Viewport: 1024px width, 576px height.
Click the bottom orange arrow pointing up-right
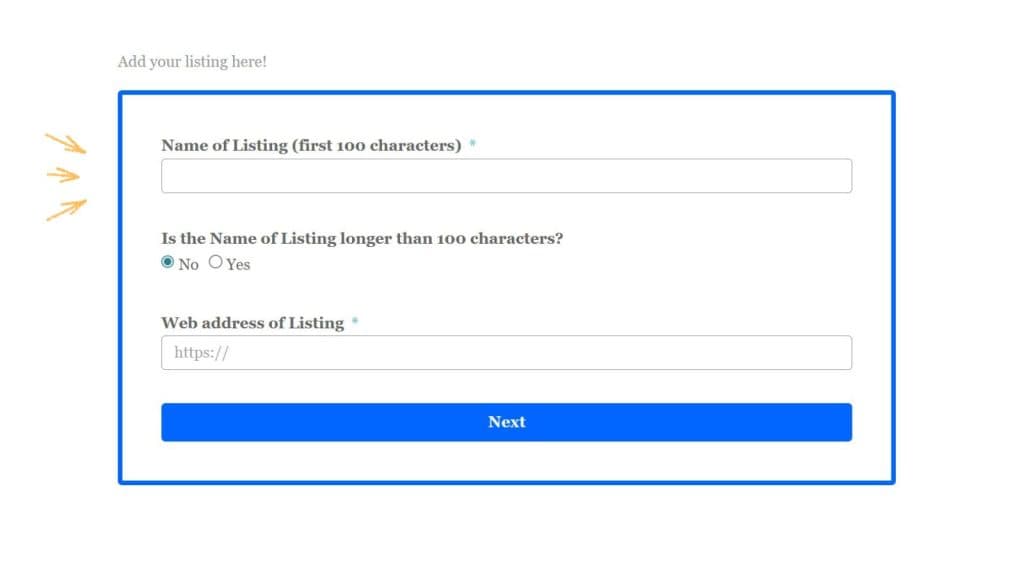pyautogui.click(x=66, y=209)
